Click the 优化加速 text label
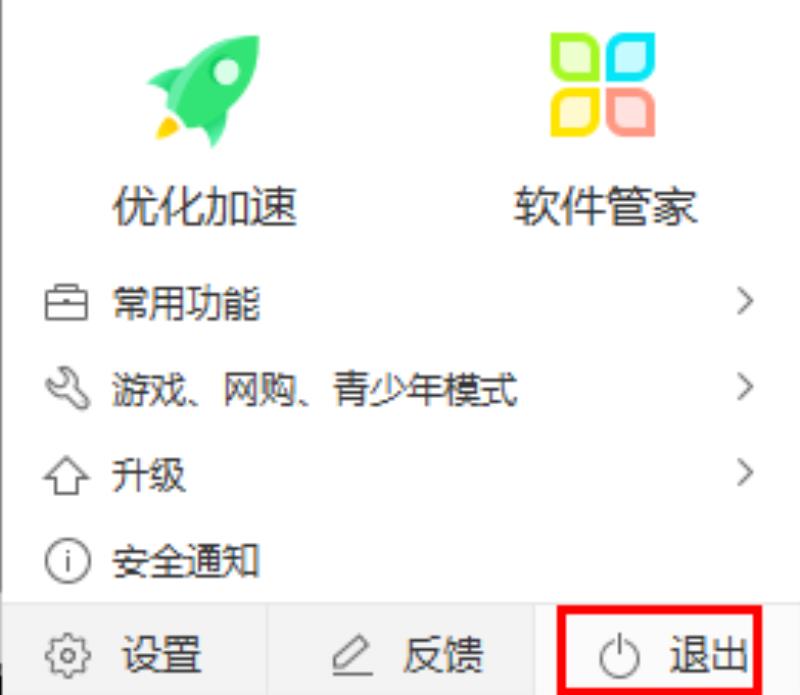Viewport: 800px width, 695px height. click(205, 207)
